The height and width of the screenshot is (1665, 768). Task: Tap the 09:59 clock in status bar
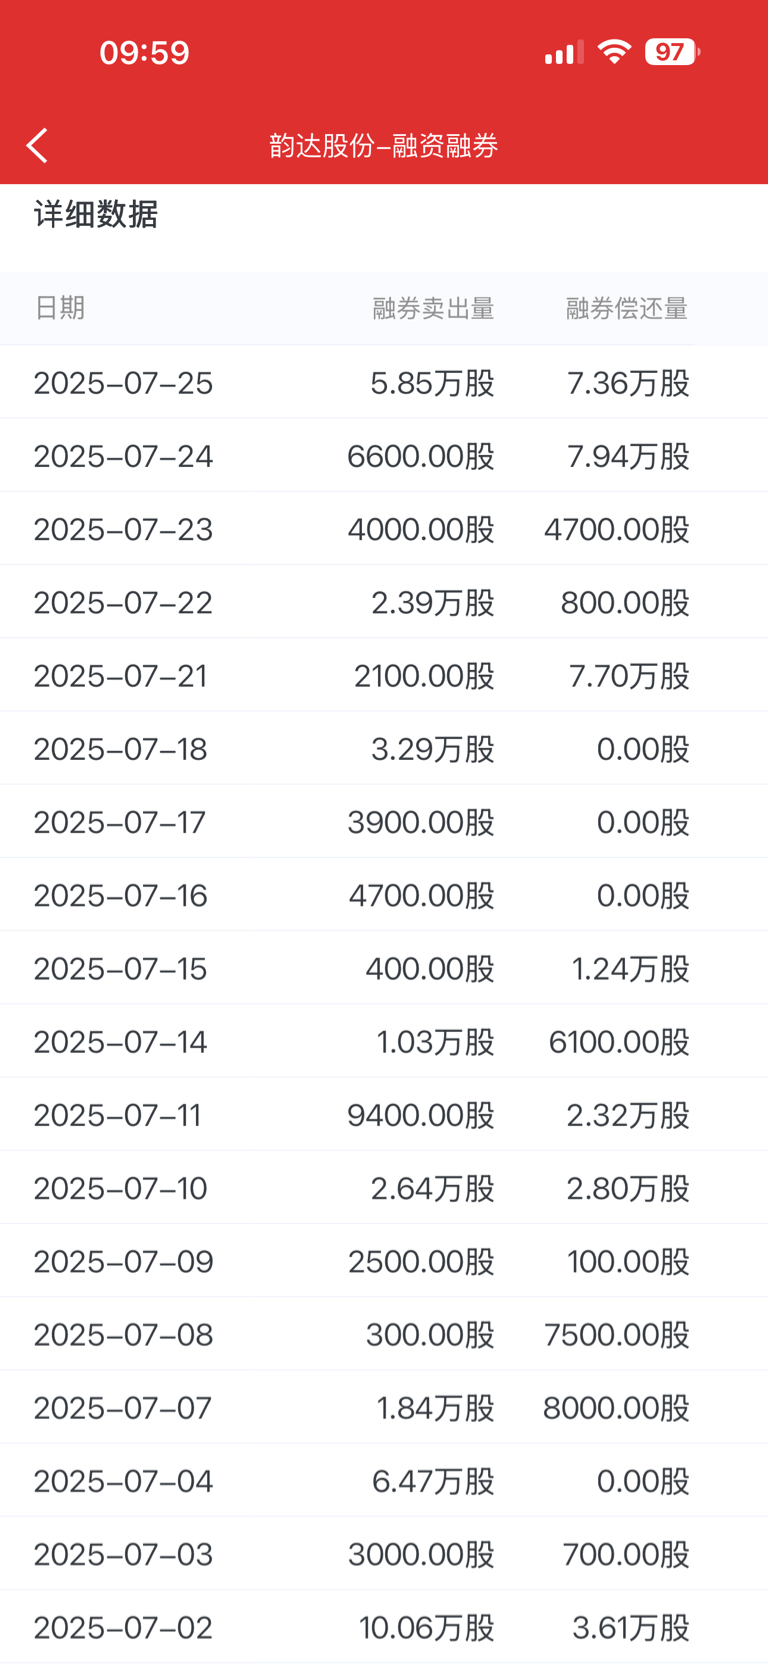(145, 52)
